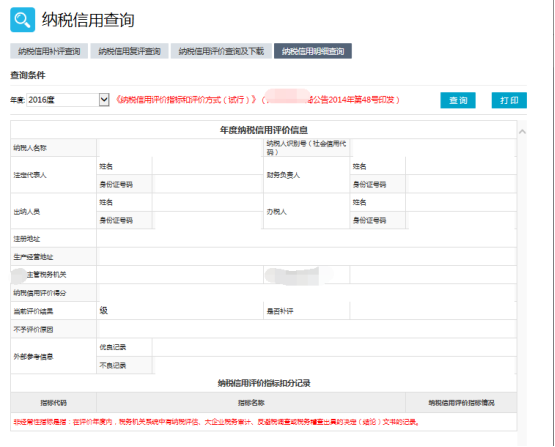Click the 纳税信用评价指标扣分记录 section title
The height and width of the screenshot is (447, 555).
[264, 383]
